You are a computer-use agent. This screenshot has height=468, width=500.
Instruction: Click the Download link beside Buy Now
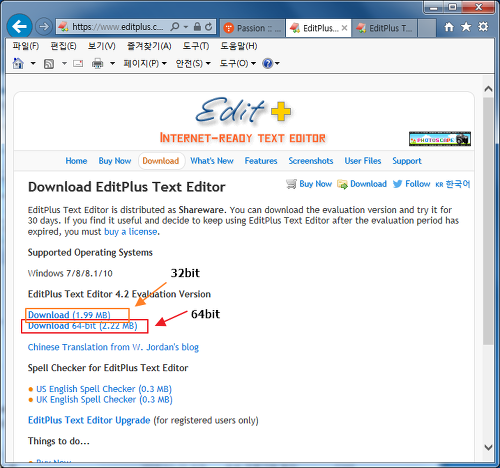click(362, 184)
